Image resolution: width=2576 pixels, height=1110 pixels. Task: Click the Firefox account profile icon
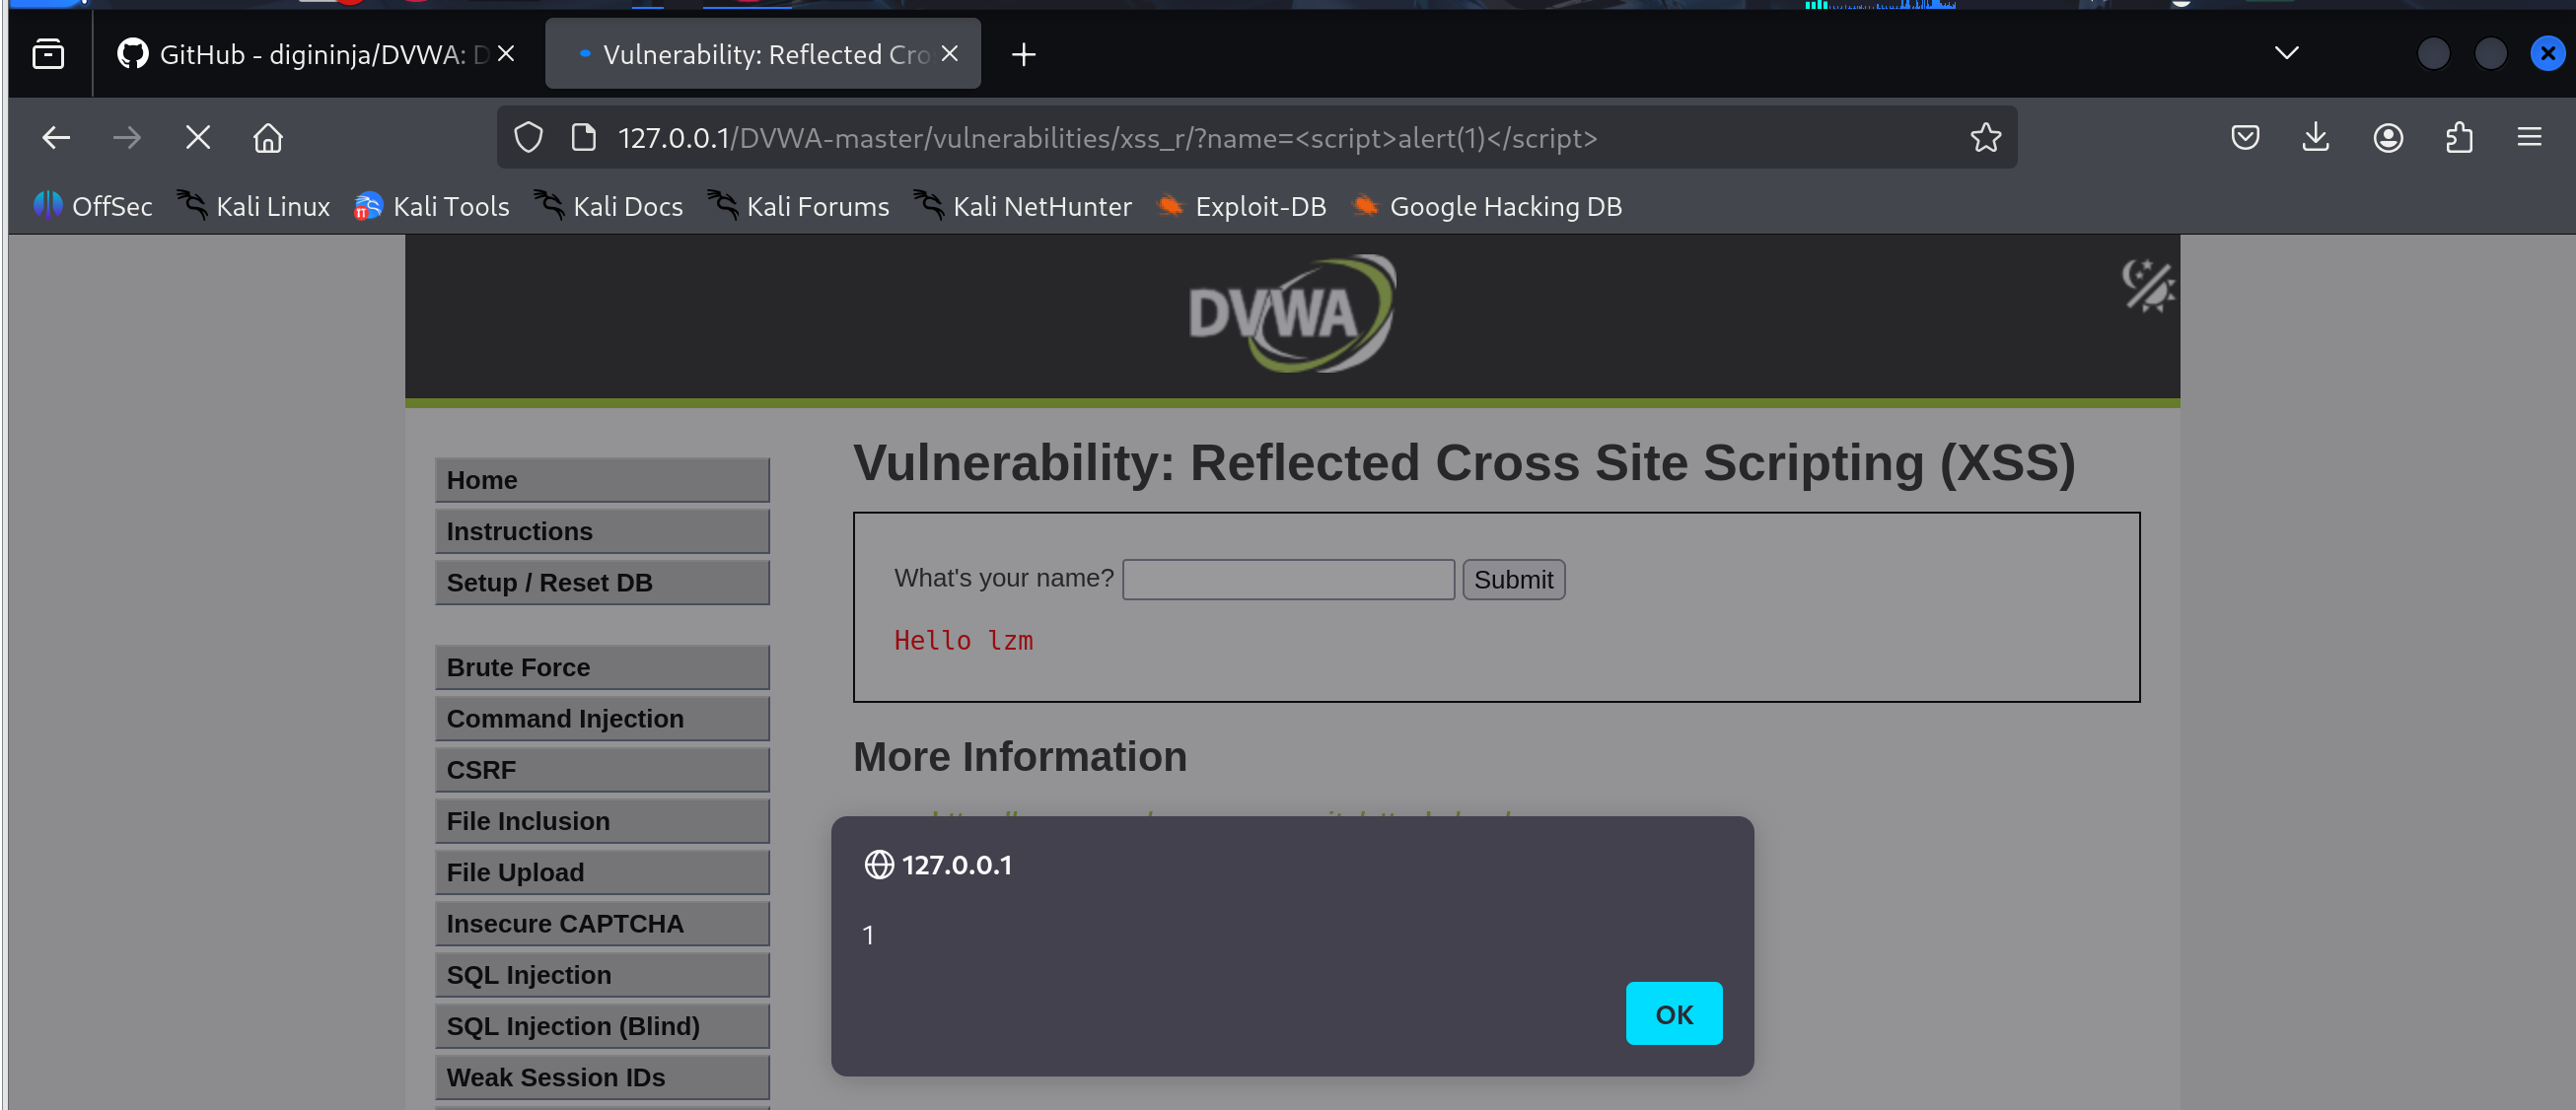2387,138
